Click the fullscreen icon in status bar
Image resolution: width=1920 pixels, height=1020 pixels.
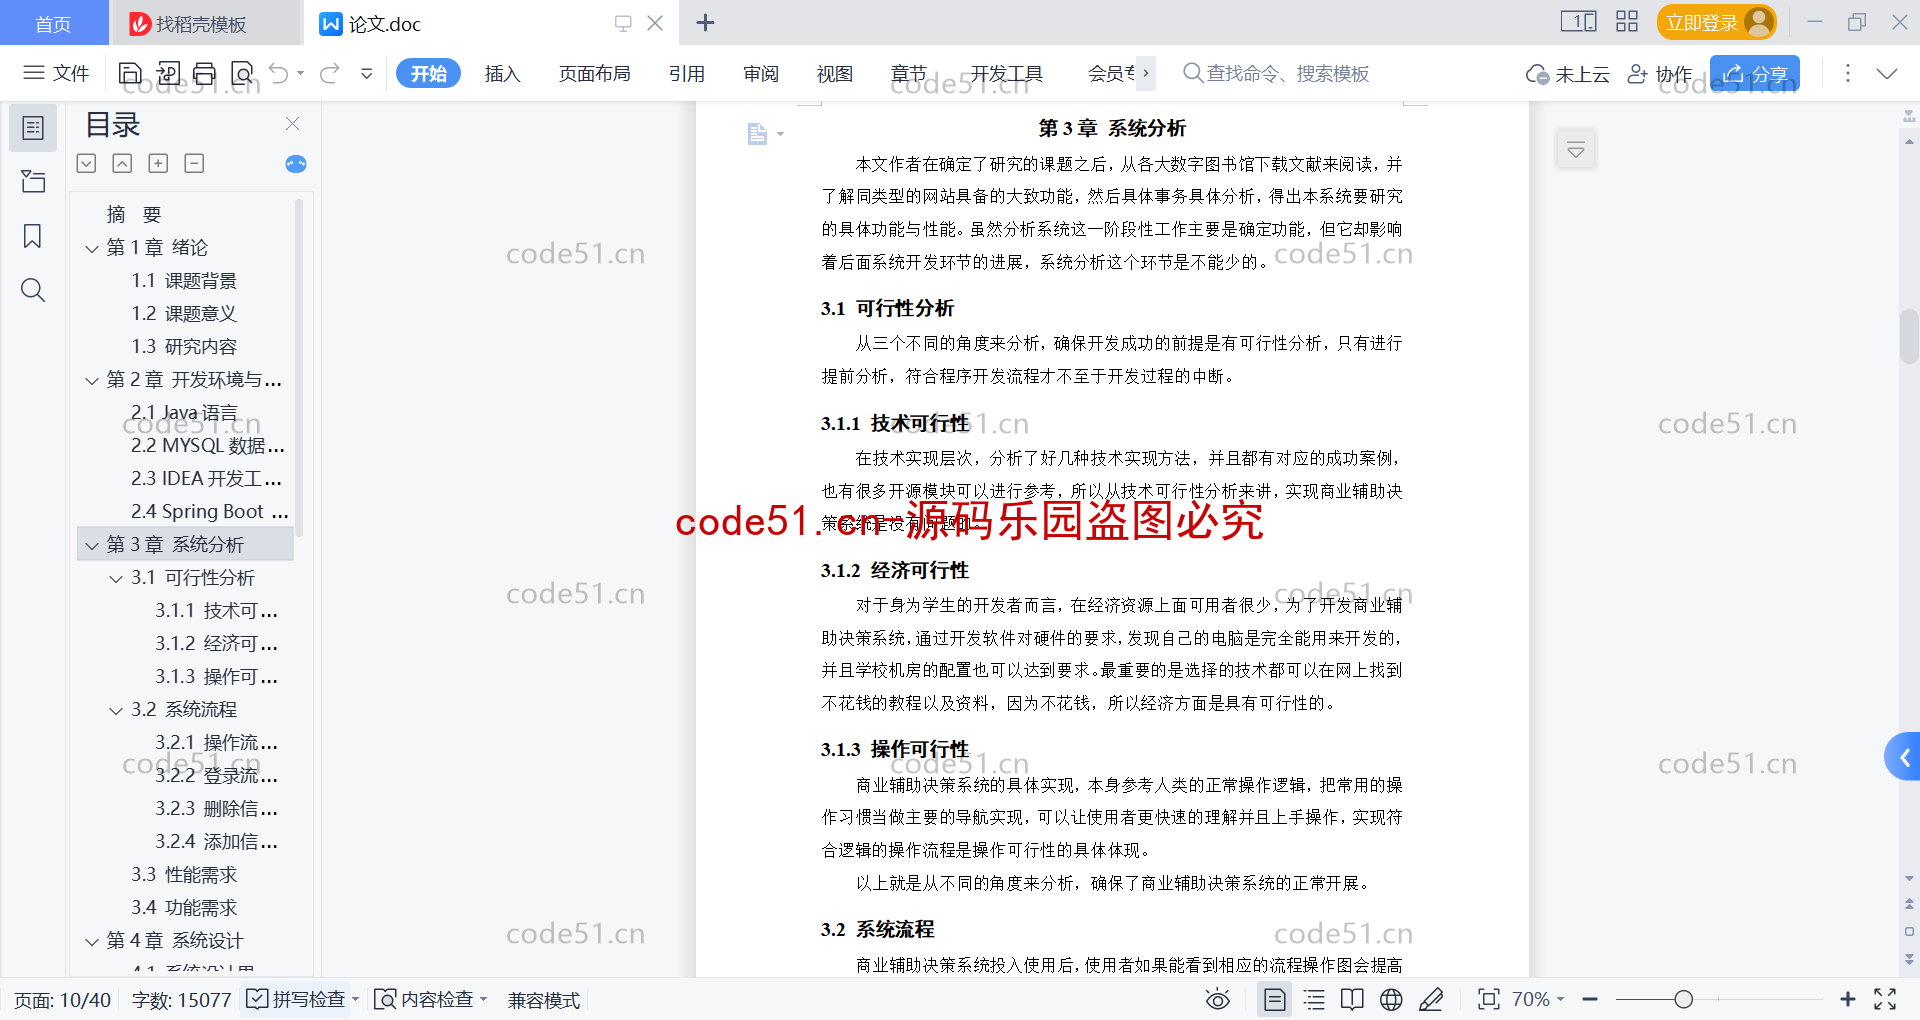click(x=1885, y=999)
